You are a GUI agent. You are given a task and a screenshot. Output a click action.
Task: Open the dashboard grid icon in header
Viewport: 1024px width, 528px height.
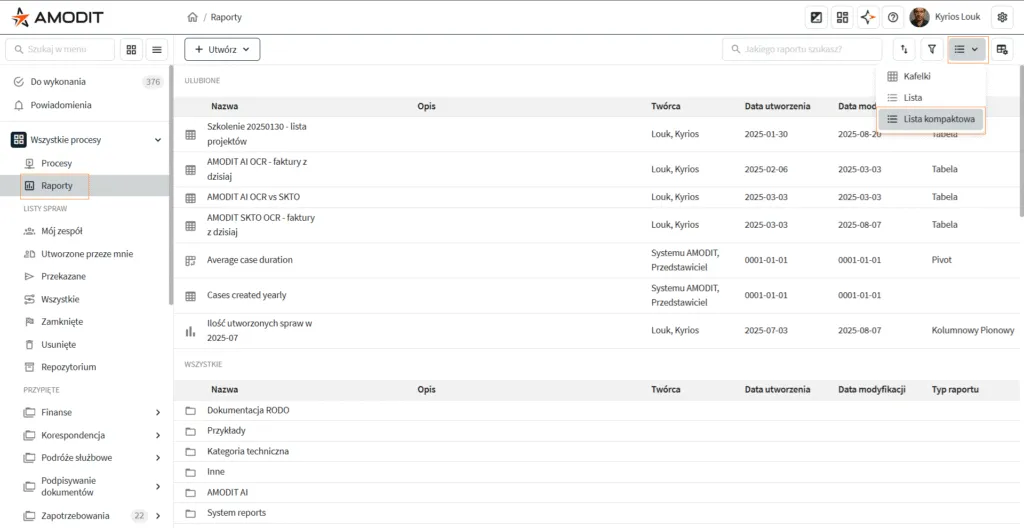point(842,18)
